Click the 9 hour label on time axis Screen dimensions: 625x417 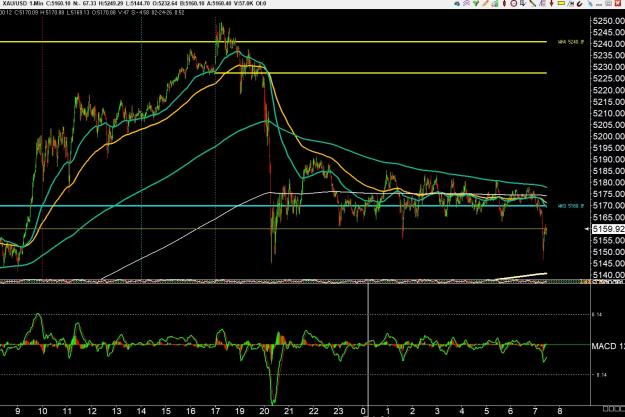click(17, 411)
